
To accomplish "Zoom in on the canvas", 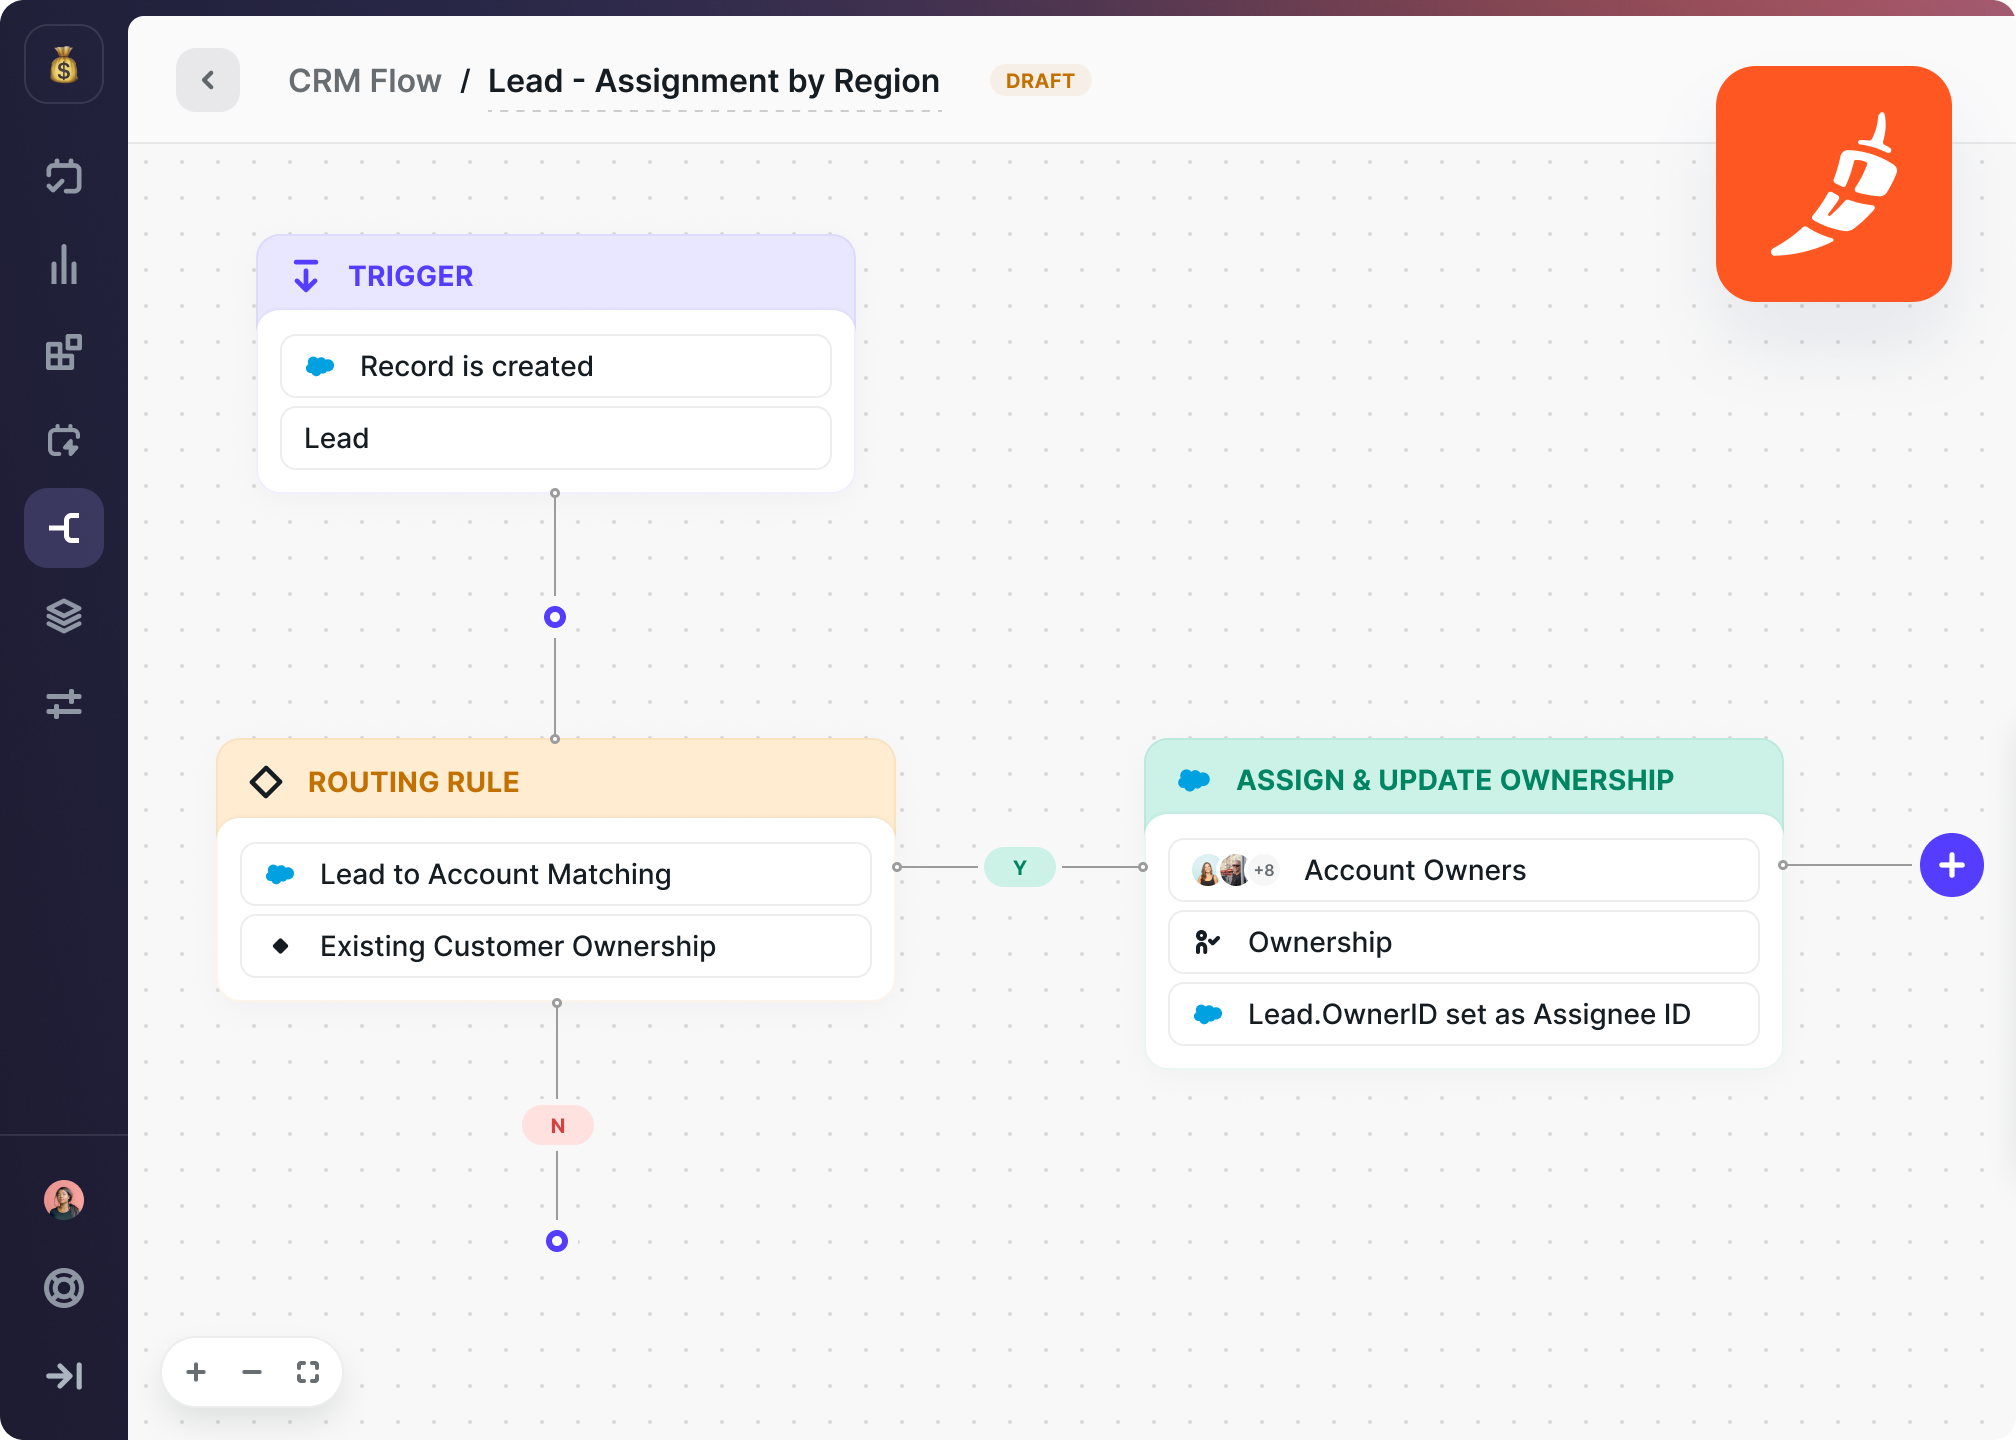I will [x=196, y=1372].
